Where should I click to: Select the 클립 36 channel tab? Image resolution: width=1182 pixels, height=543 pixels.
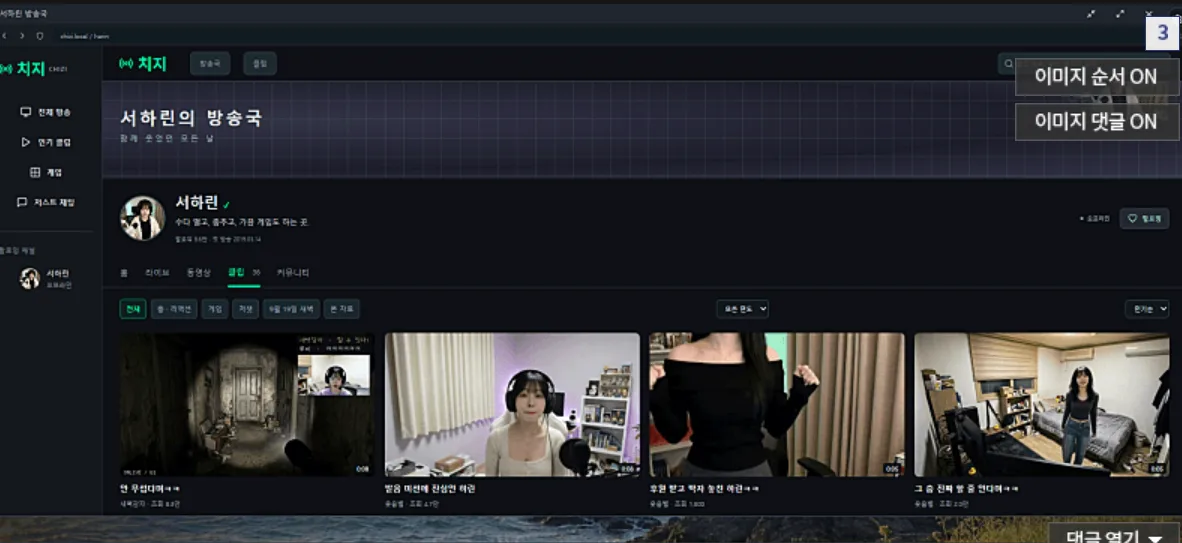tap(244, 272)
